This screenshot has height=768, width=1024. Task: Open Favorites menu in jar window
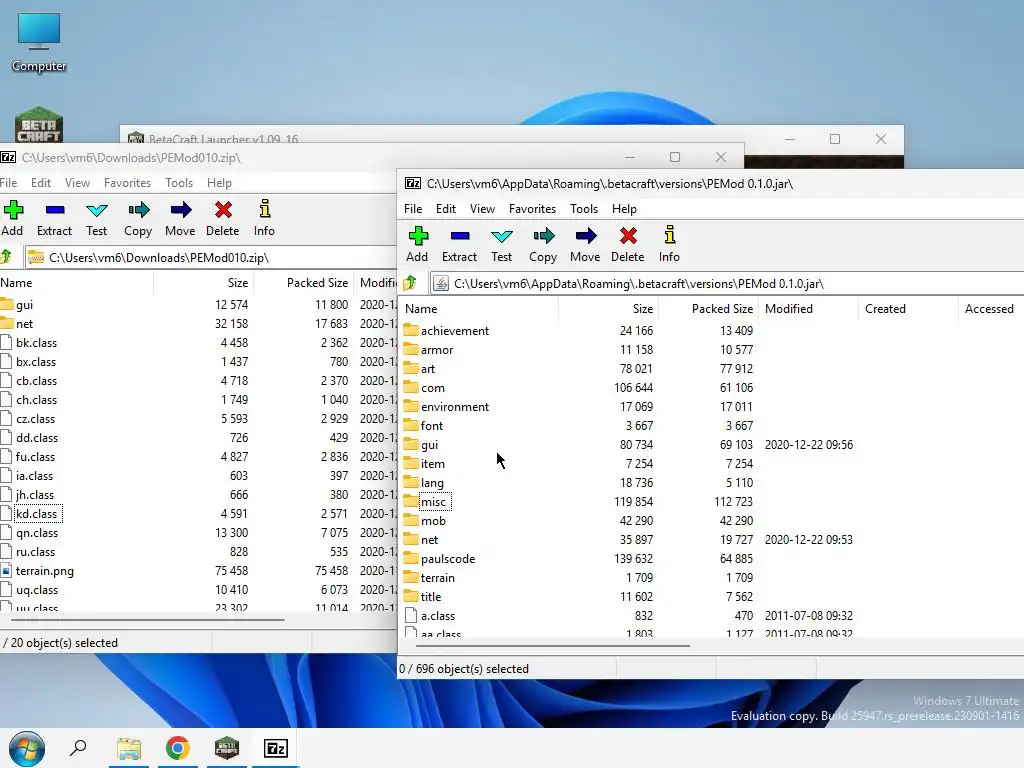pyautogui.click(x=532, y=209)
